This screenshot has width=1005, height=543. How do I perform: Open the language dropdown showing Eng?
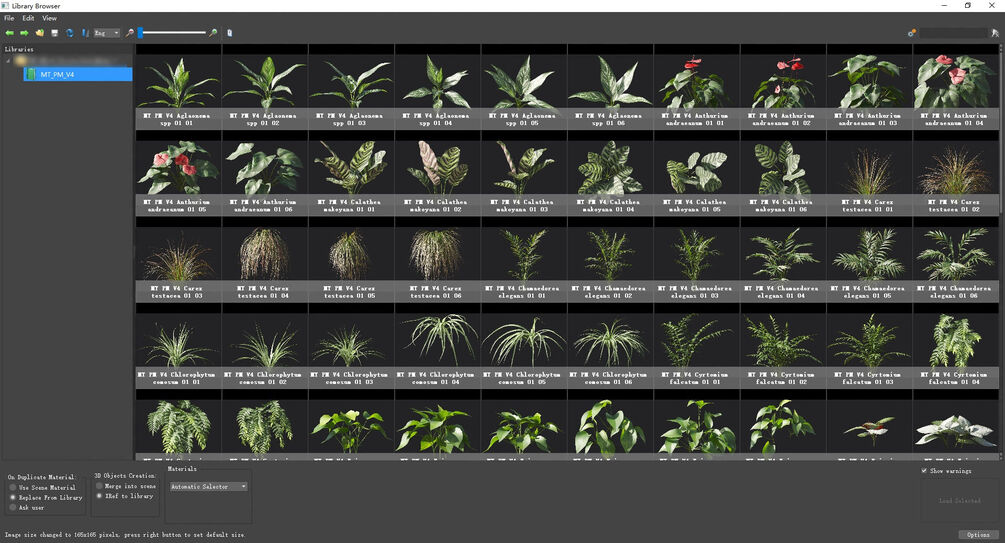[106, 33]
